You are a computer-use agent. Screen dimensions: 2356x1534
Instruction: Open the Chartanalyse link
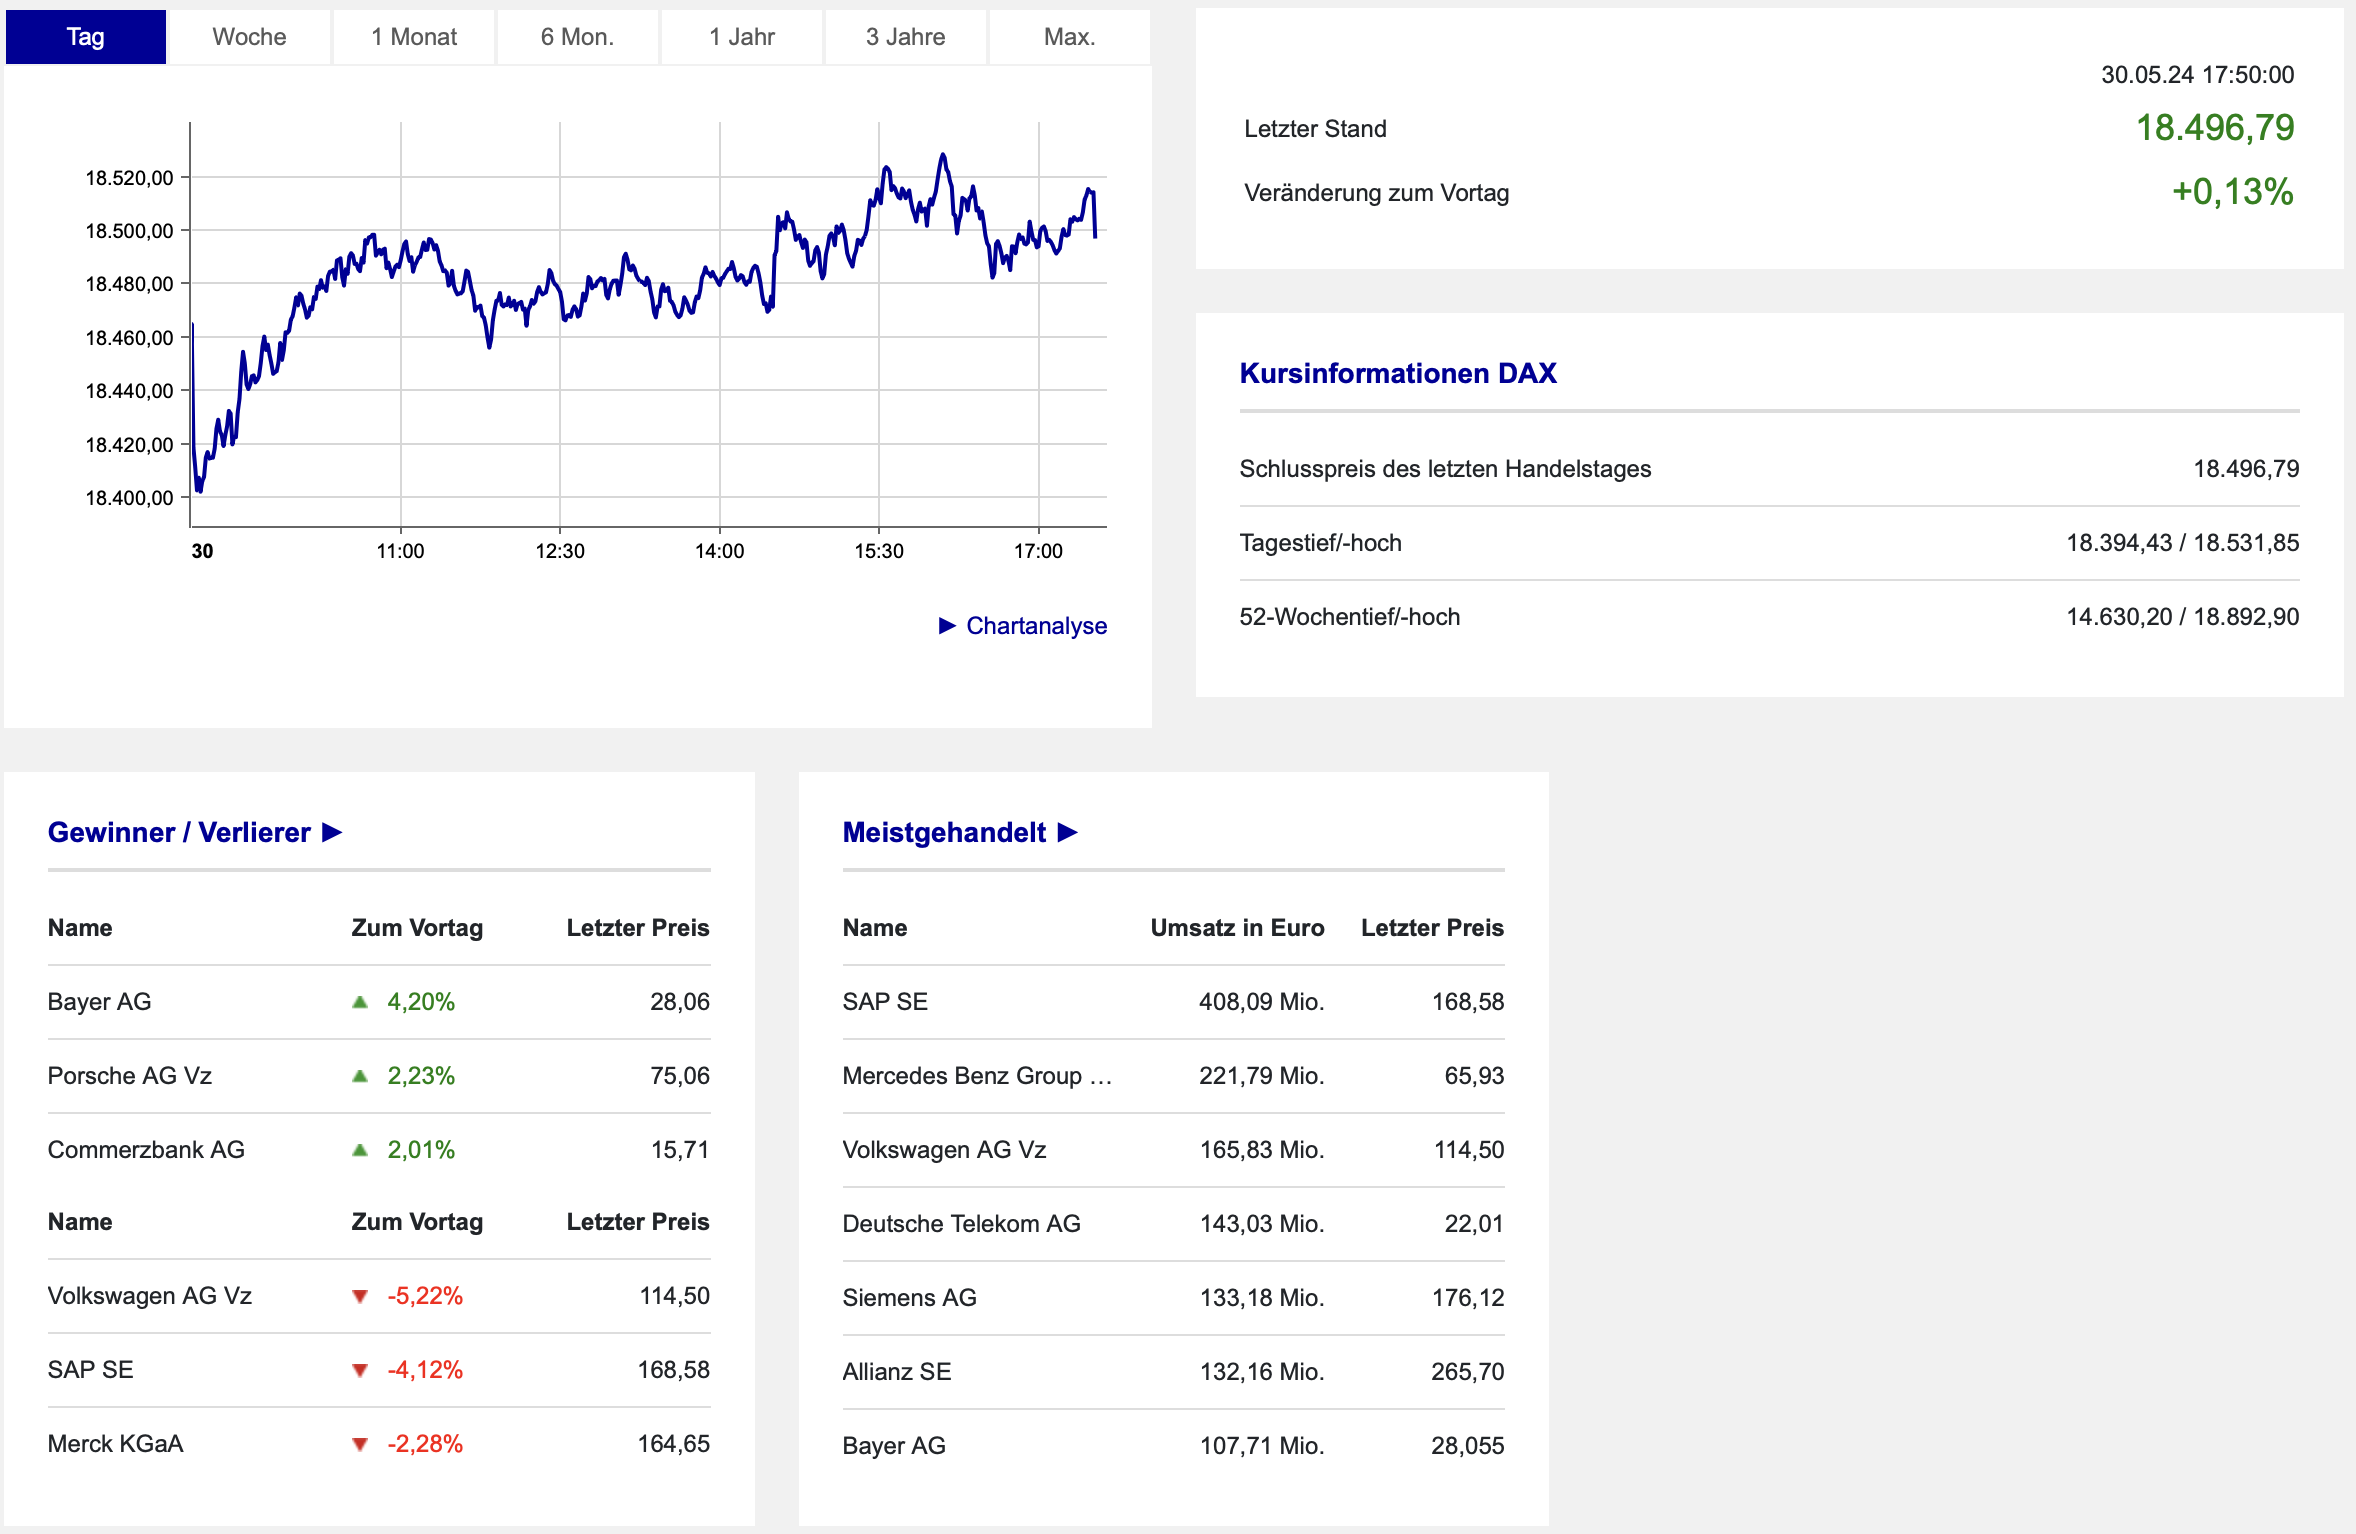(x=1036, y=626)
